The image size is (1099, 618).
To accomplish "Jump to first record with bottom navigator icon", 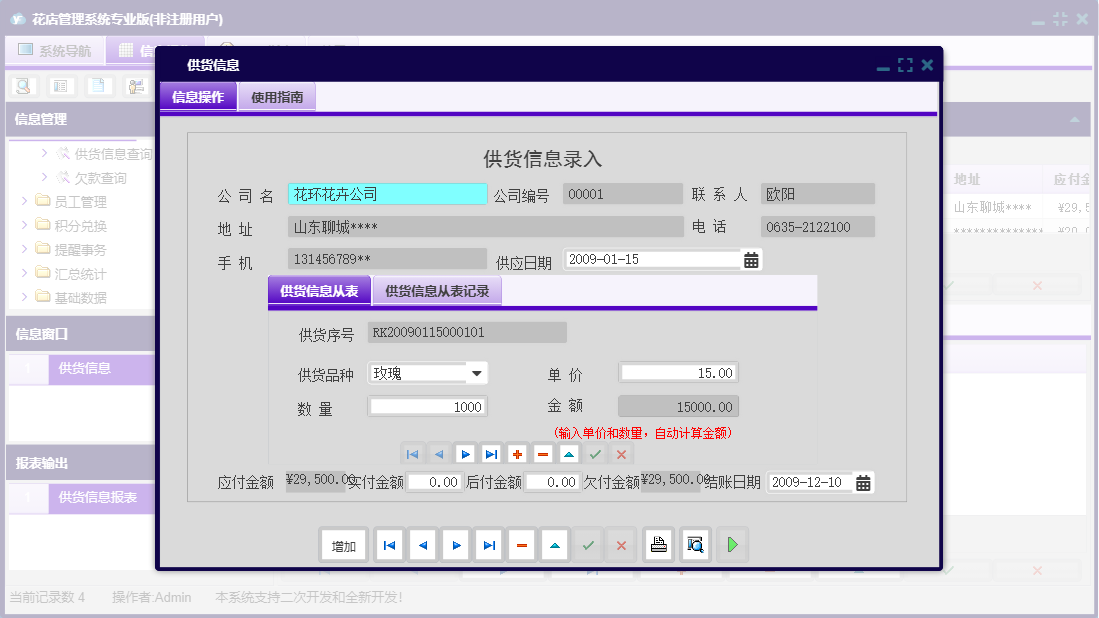I will point(388,544).
